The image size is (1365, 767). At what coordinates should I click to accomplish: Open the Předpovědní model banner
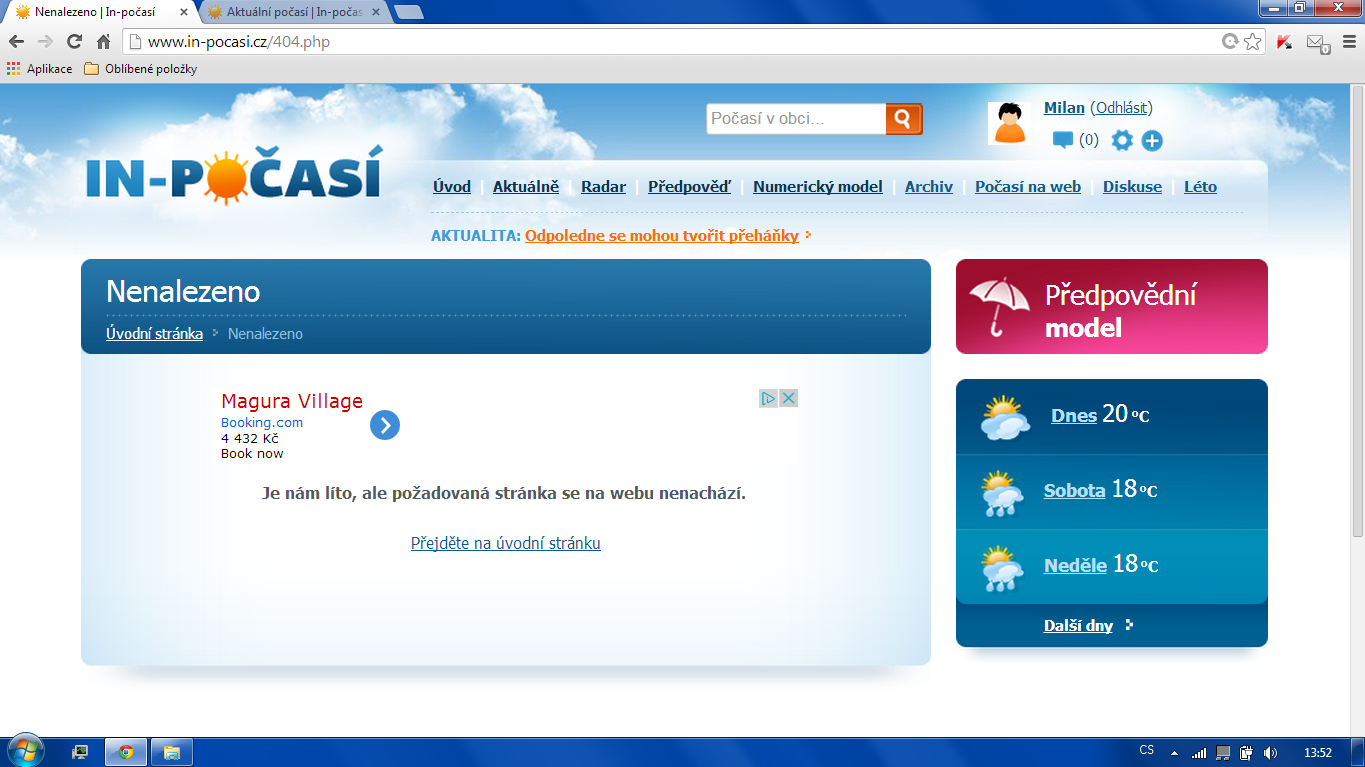click(x=1112, y=307)
